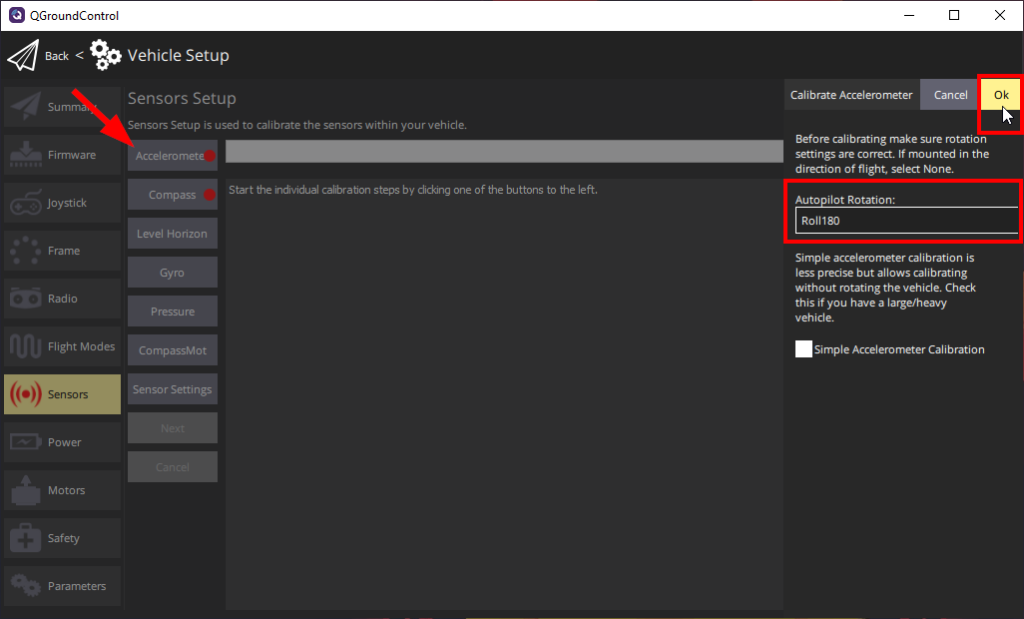Go Back from Vehicle Setup
This screenshot has width=1024, height=619.
point(57,56)
